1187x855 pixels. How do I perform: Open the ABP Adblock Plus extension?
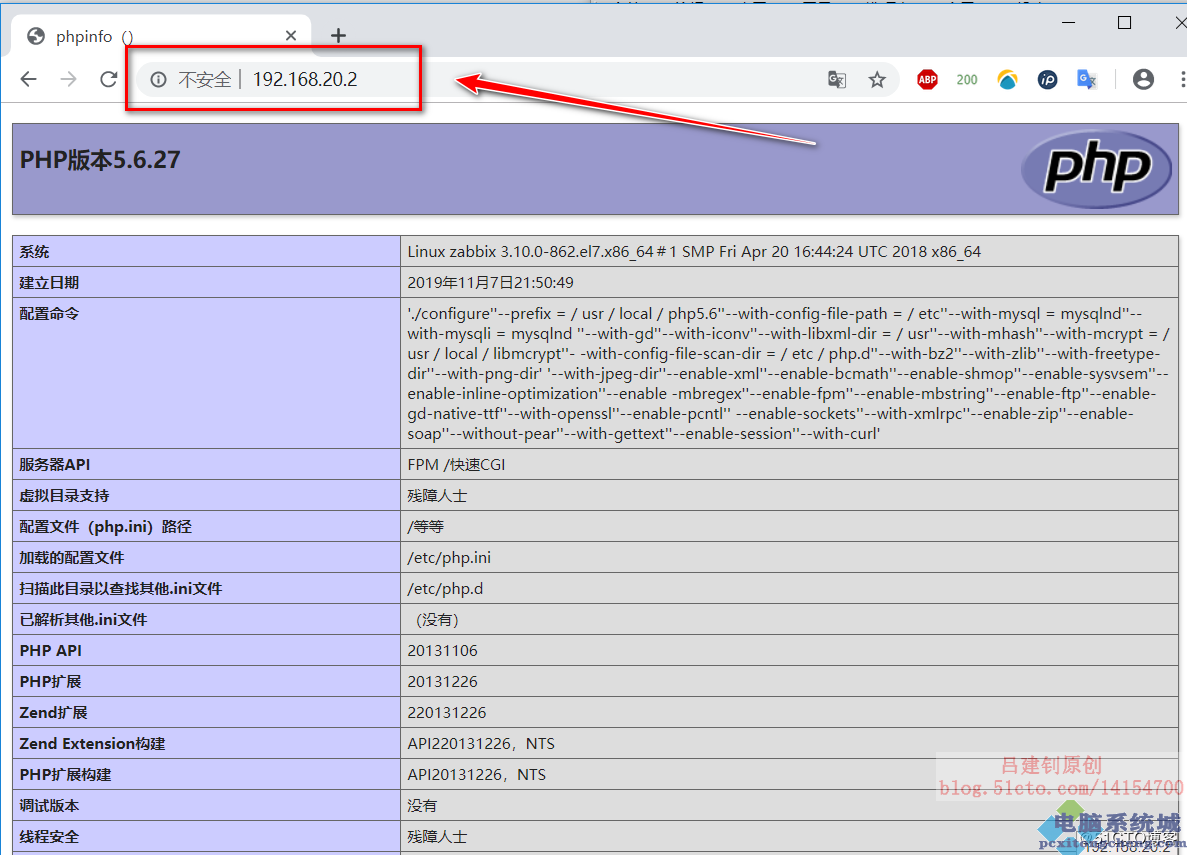(927, 80)
